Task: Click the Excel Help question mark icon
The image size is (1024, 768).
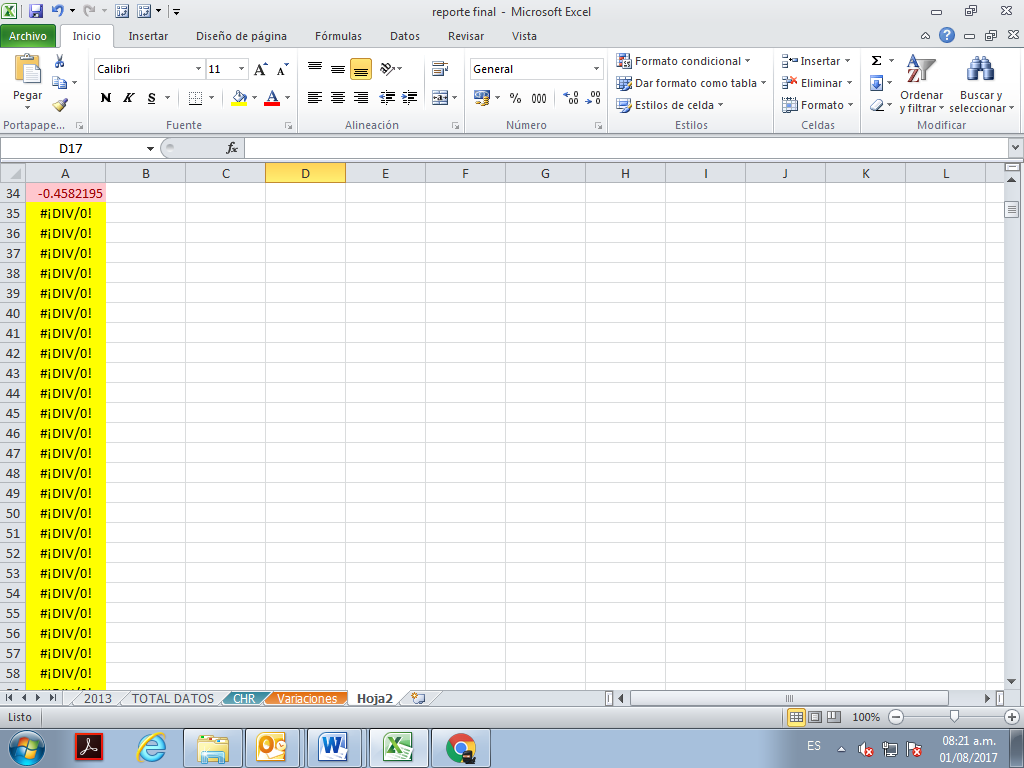Action: (947, 35)
